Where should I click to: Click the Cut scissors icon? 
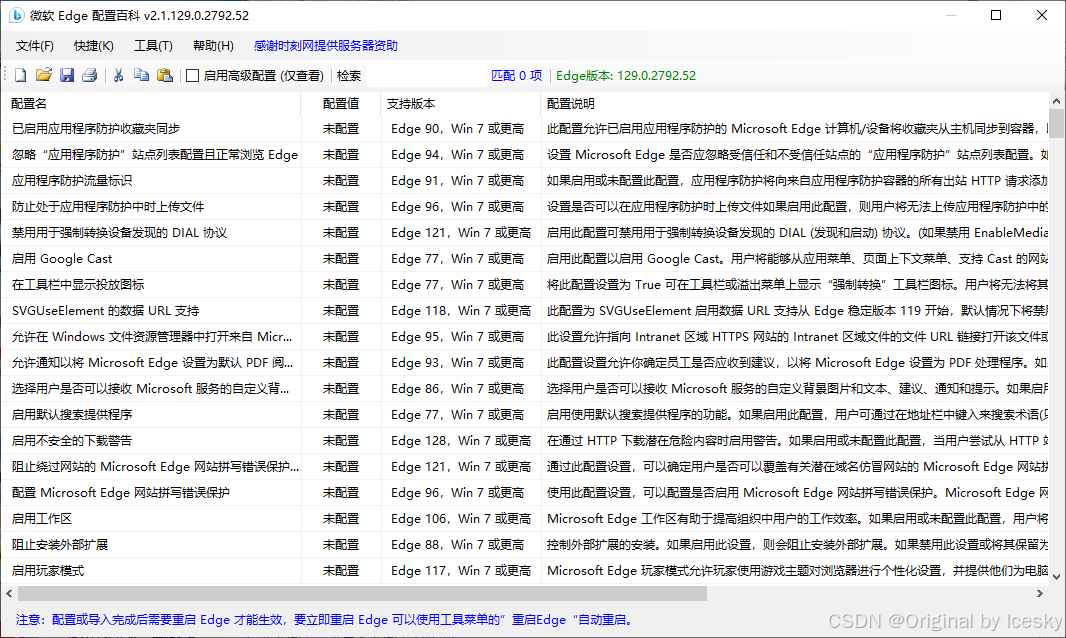pyautogui.click(x=118, y=75)
